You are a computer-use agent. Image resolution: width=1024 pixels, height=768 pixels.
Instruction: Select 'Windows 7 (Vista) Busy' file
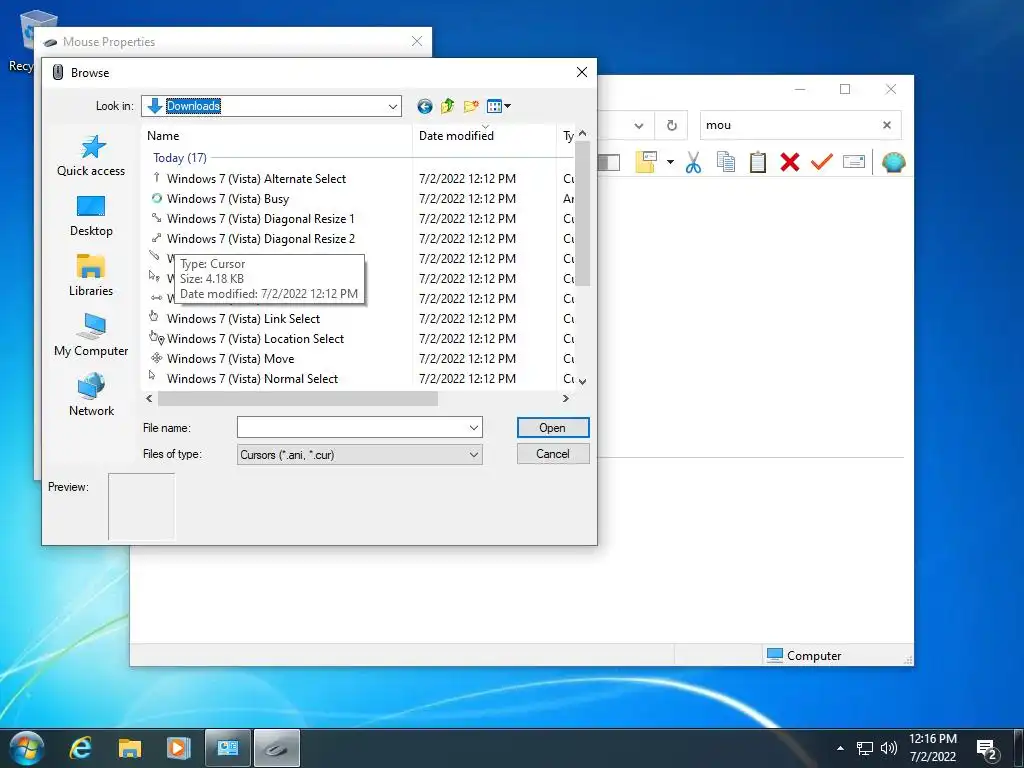[x=227, y=199]
